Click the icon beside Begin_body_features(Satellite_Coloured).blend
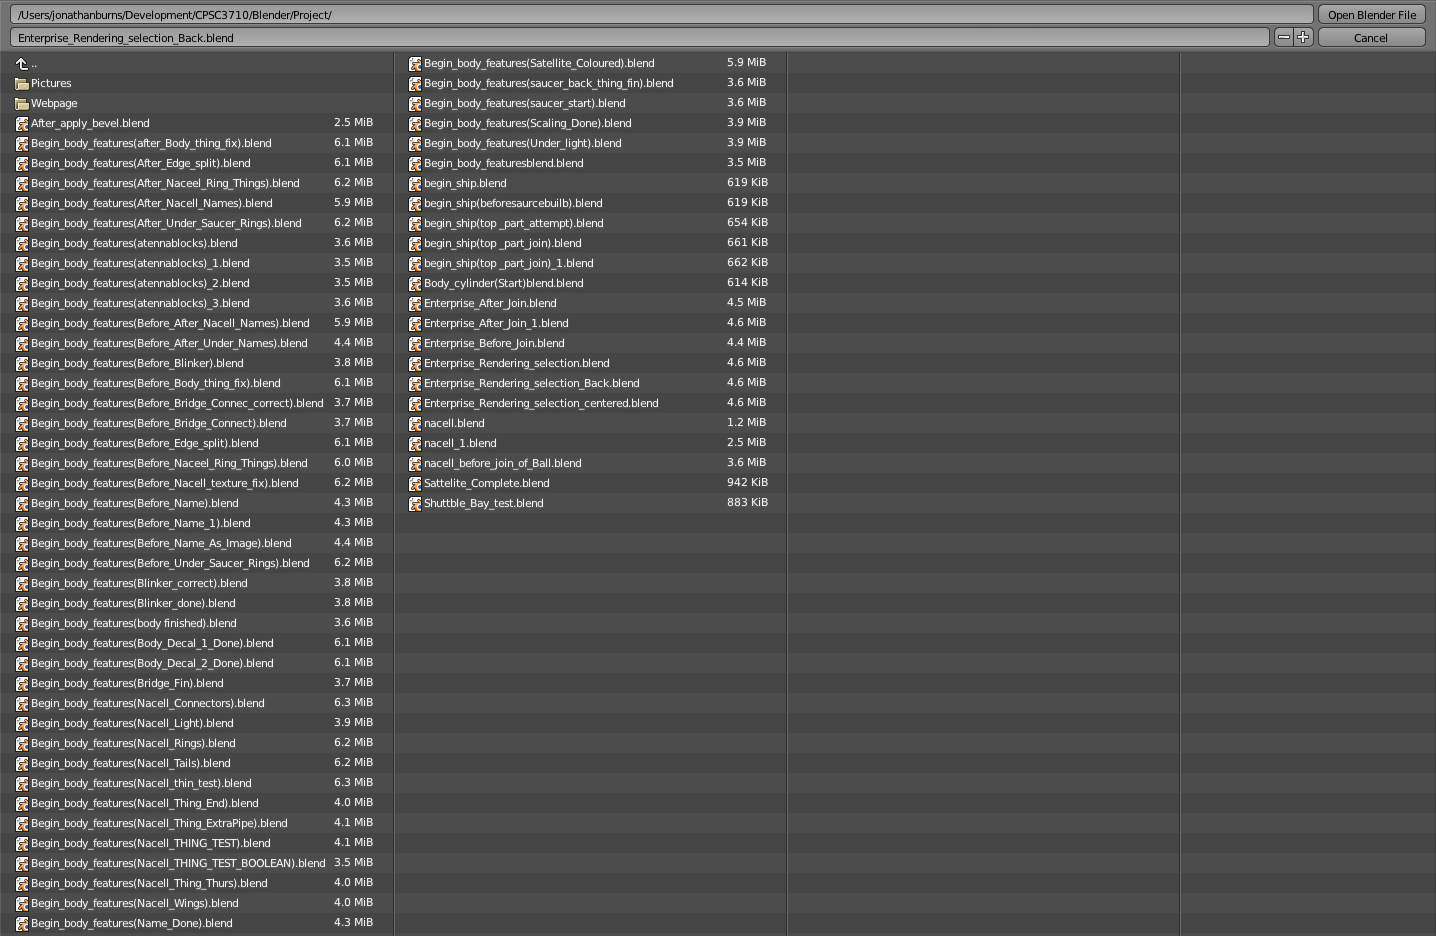Screen dimensions: 1436x936 click(x=414, y=63)
